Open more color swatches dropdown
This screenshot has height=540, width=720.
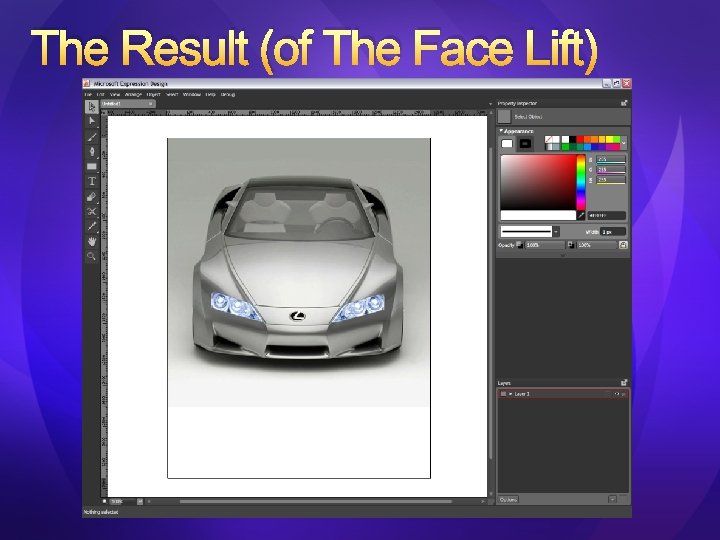[624, 143]
